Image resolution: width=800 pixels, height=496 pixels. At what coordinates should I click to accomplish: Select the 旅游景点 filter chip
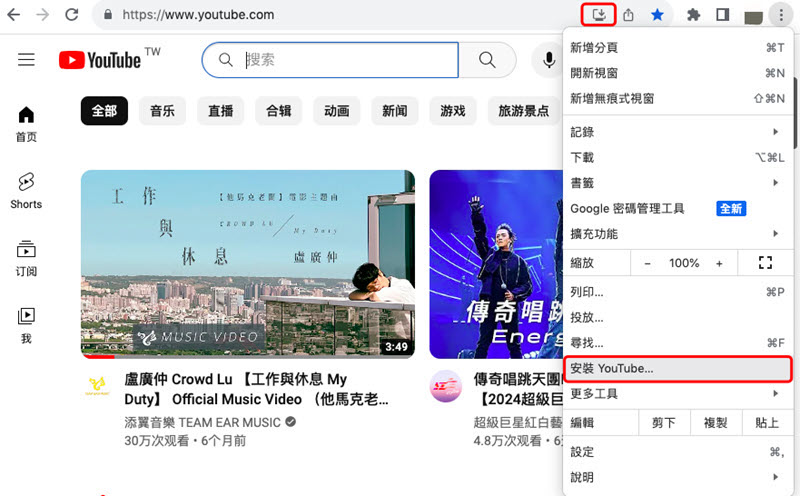[524, 111]
